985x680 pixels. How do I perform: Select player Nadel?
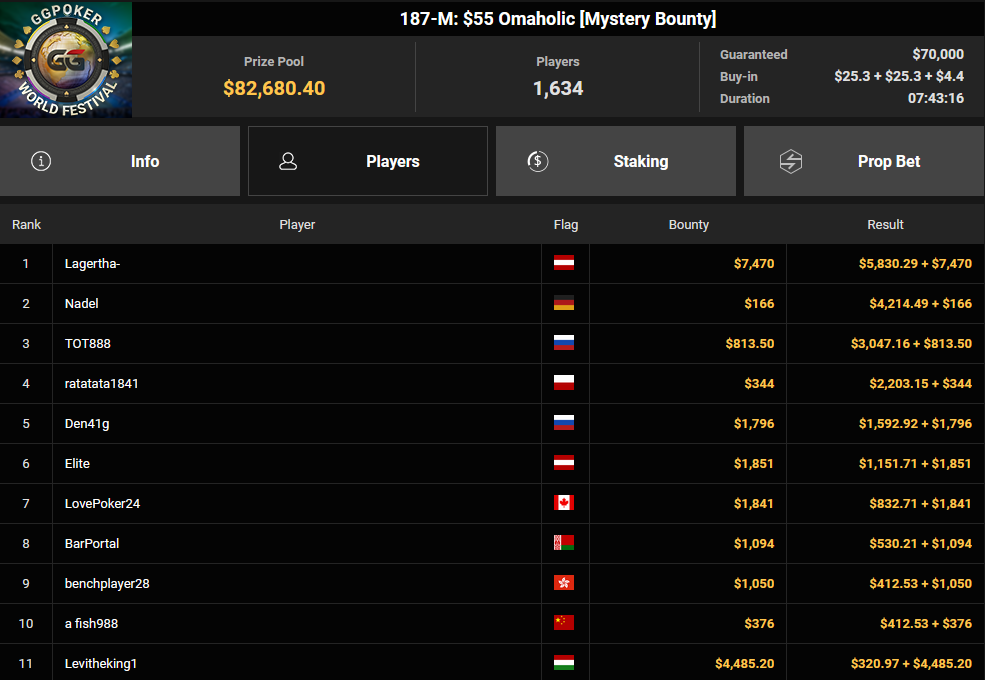click(x=82, y=304)
